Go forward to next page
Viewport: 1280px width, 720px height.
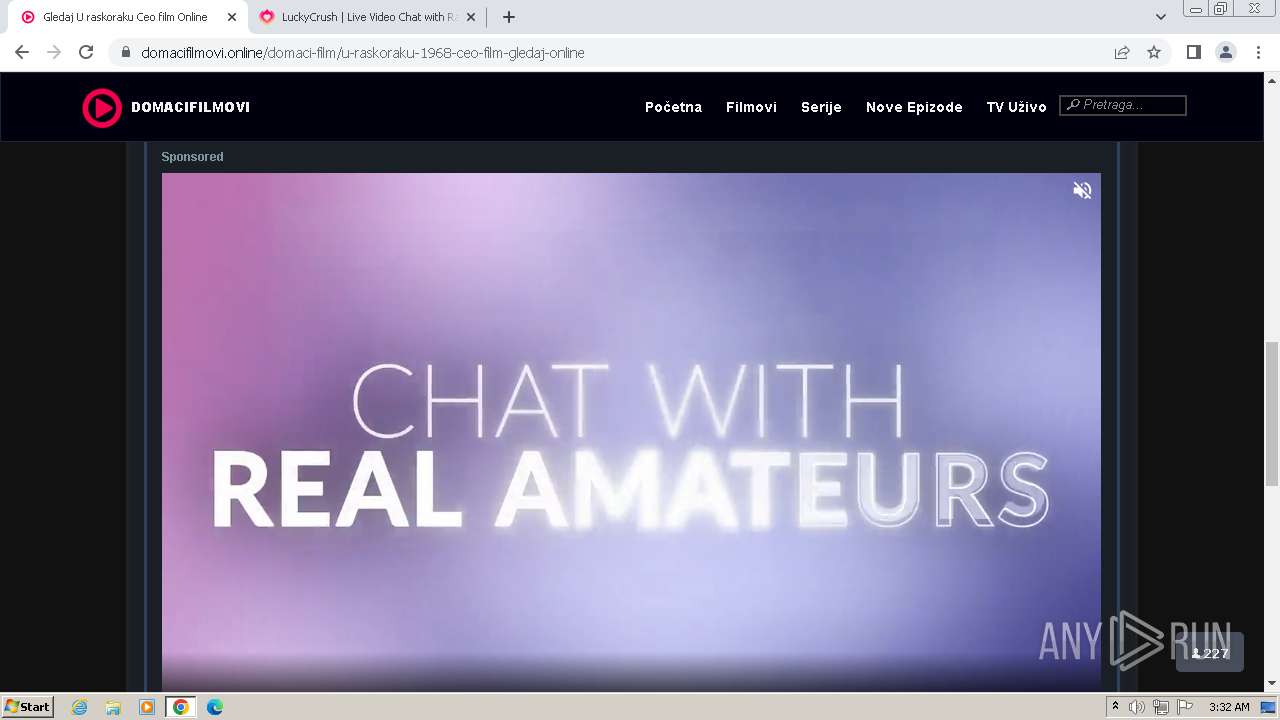[x=54, y=53]
